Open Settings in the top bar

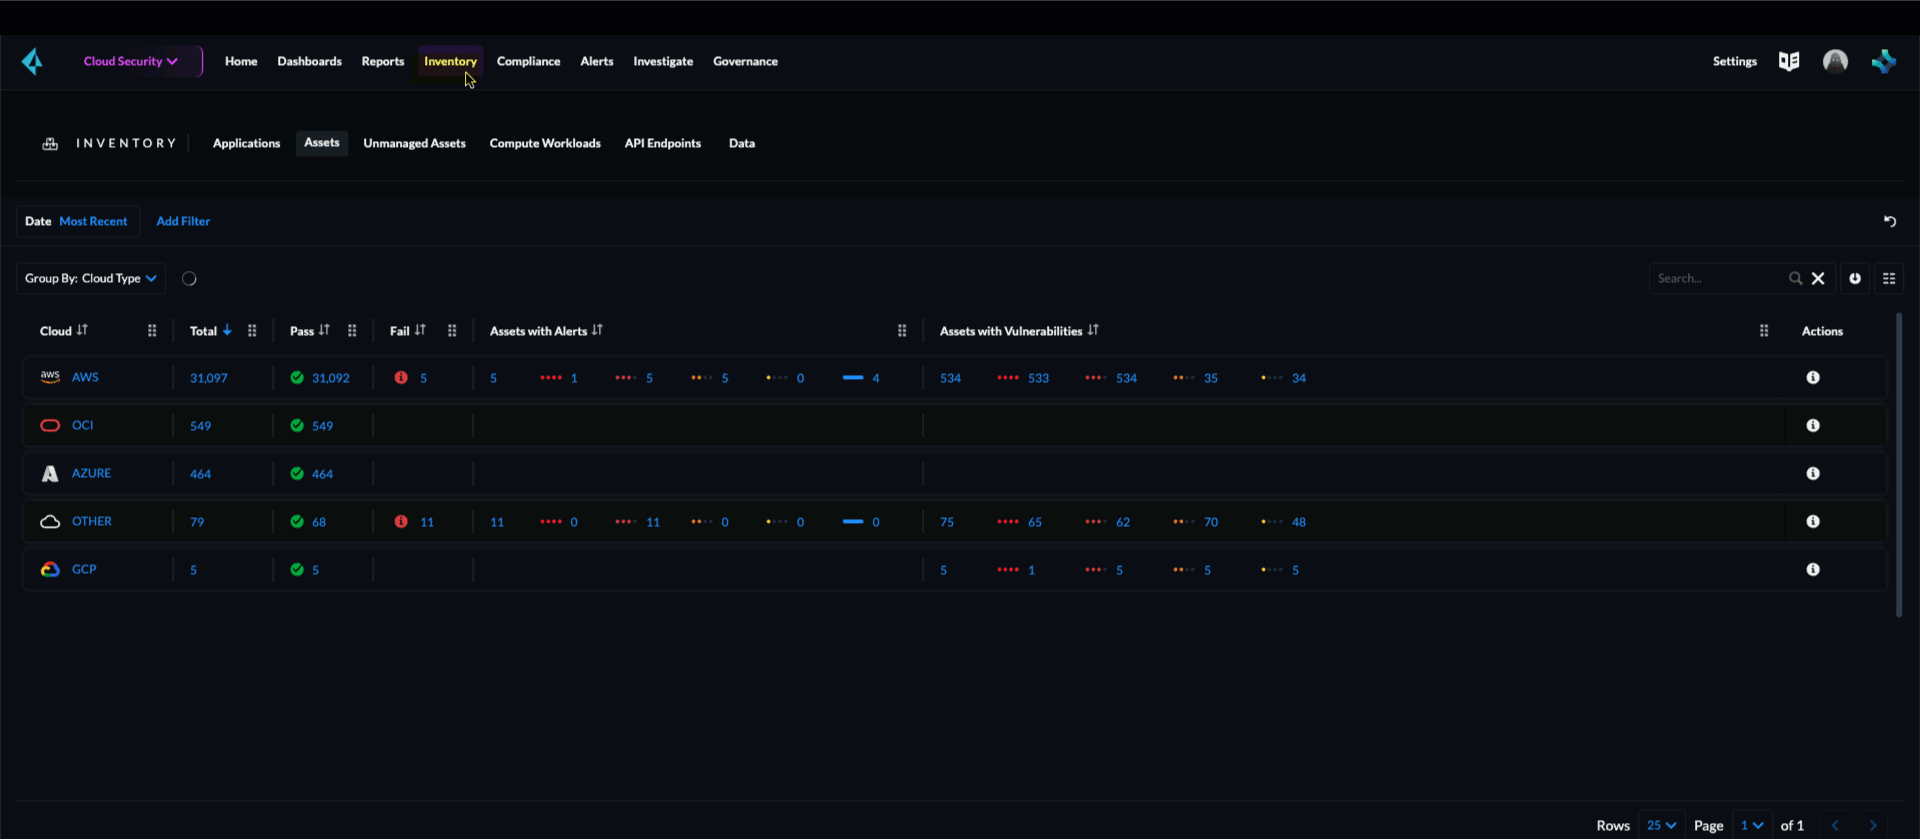[1734, 61]
